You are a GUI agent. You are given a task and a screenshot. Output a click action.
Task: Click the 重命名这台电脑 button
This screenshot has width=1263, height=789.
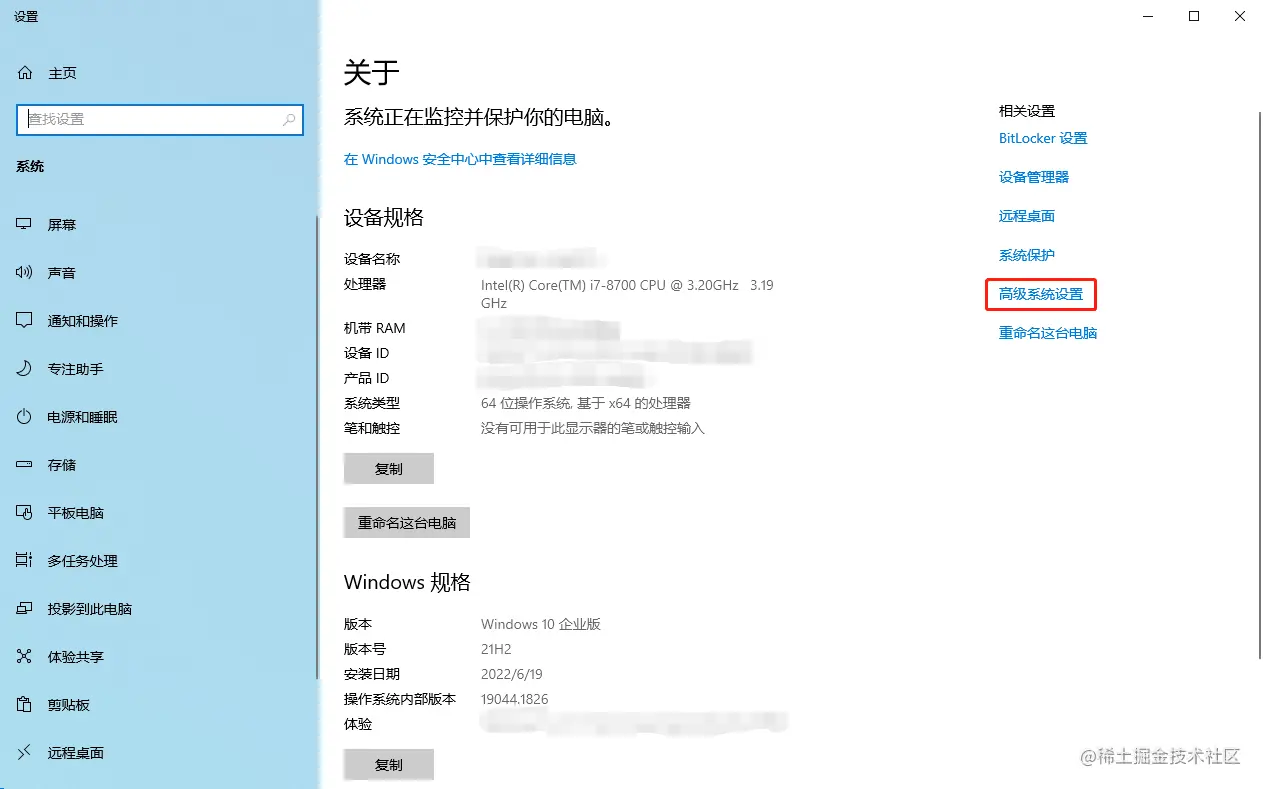coord(407,523)
